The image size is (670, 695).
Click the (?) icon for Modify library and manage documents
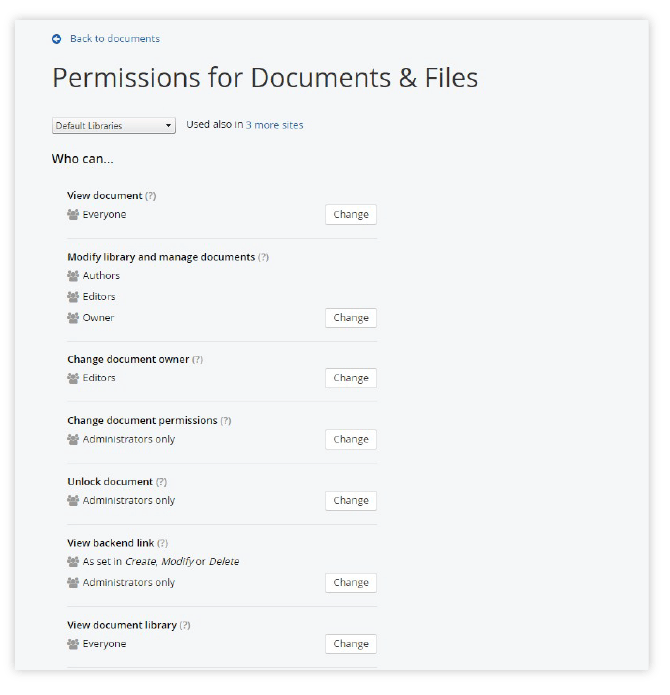[264, 257]
